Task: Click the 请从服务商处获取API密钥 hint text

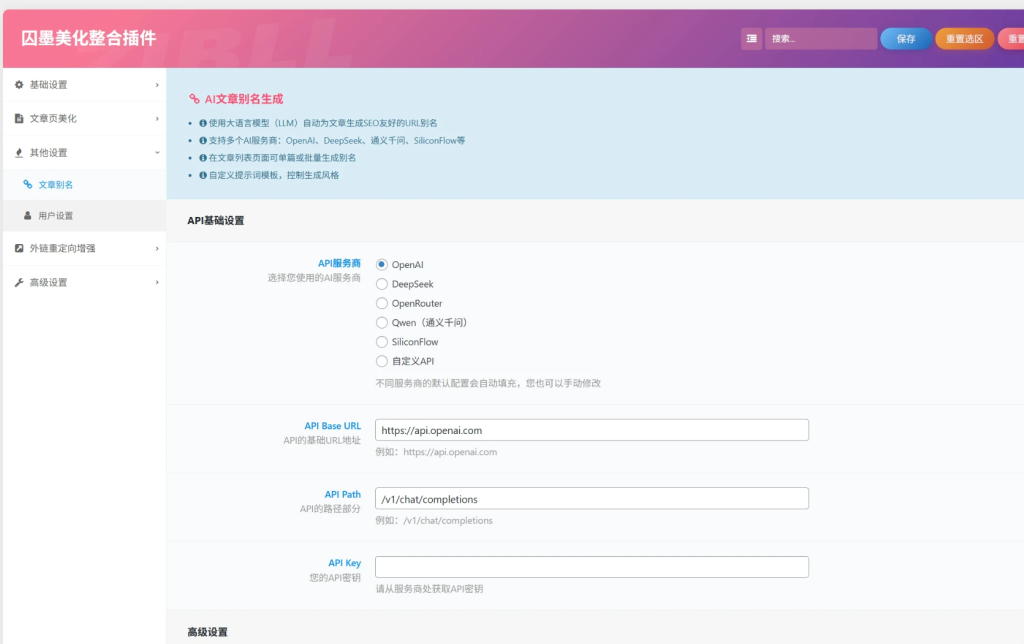Action: click(x=429, y=589)
